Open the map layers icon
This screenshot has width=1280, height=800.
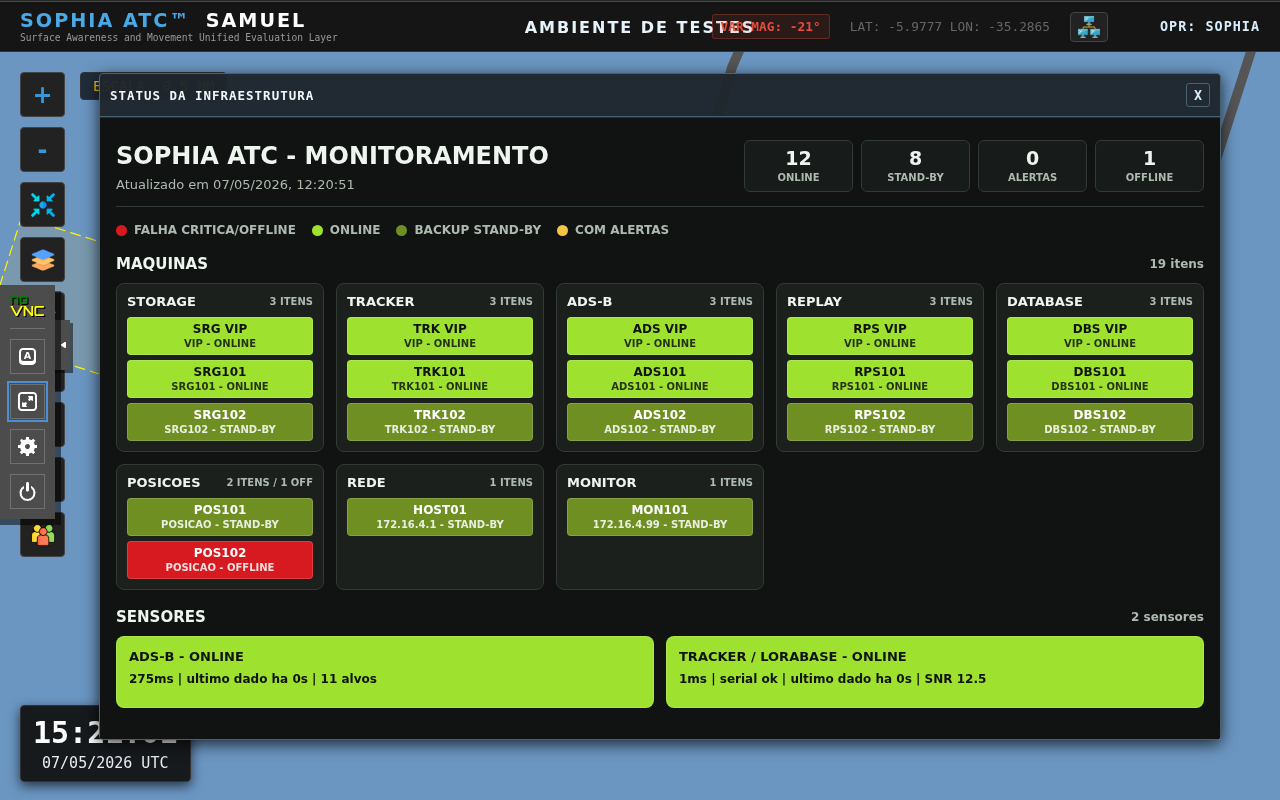pos(42,259)
